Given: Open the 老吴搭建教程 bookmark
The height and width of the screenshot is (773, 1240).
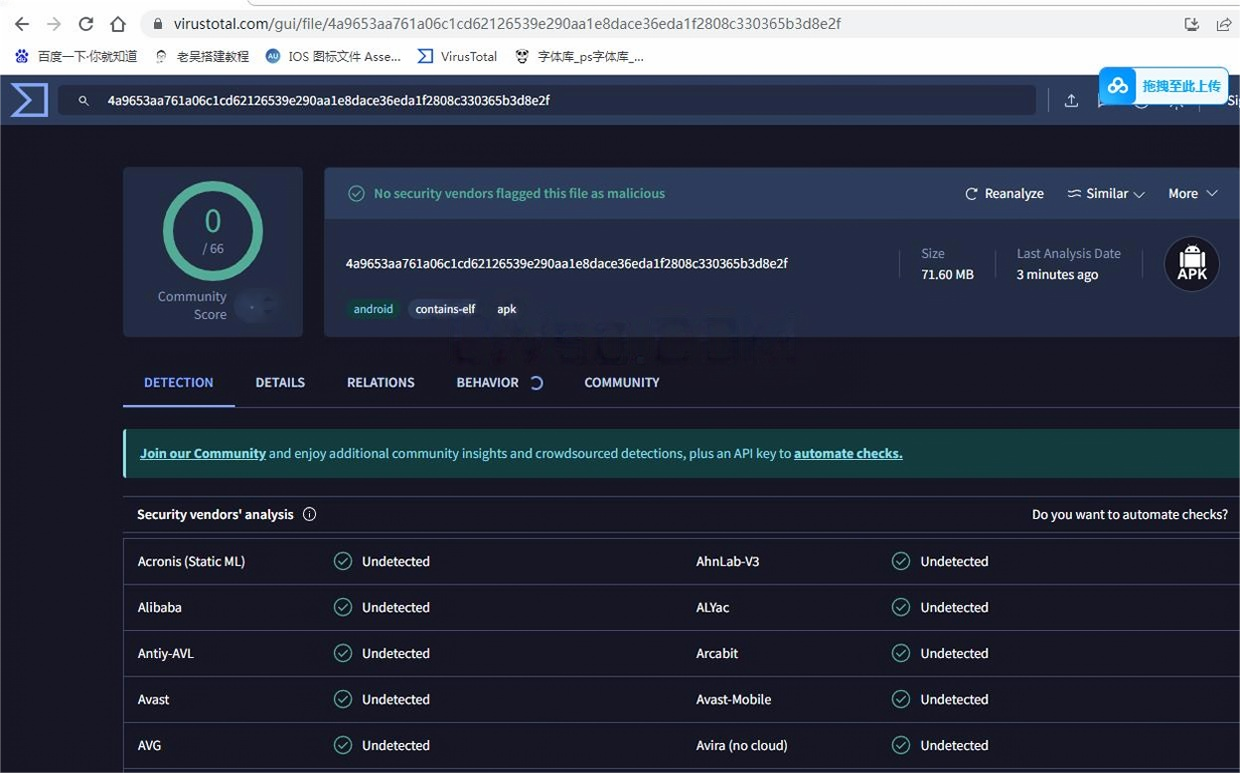Looking at the screenshot, I should click(202, 56).
